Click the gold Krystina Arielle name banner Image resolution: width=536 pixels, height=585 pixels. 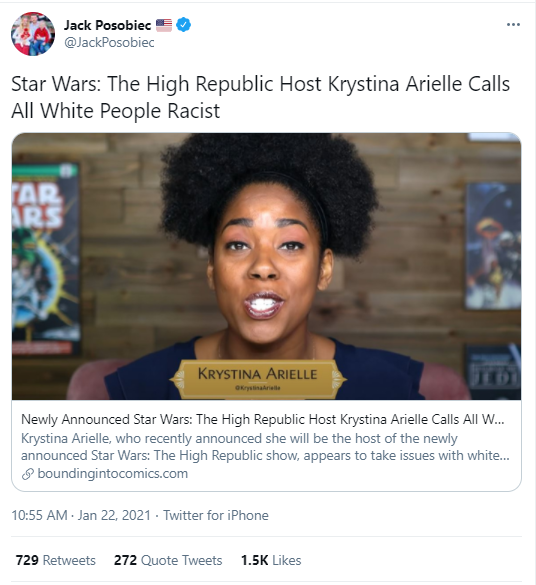[258, 378]
